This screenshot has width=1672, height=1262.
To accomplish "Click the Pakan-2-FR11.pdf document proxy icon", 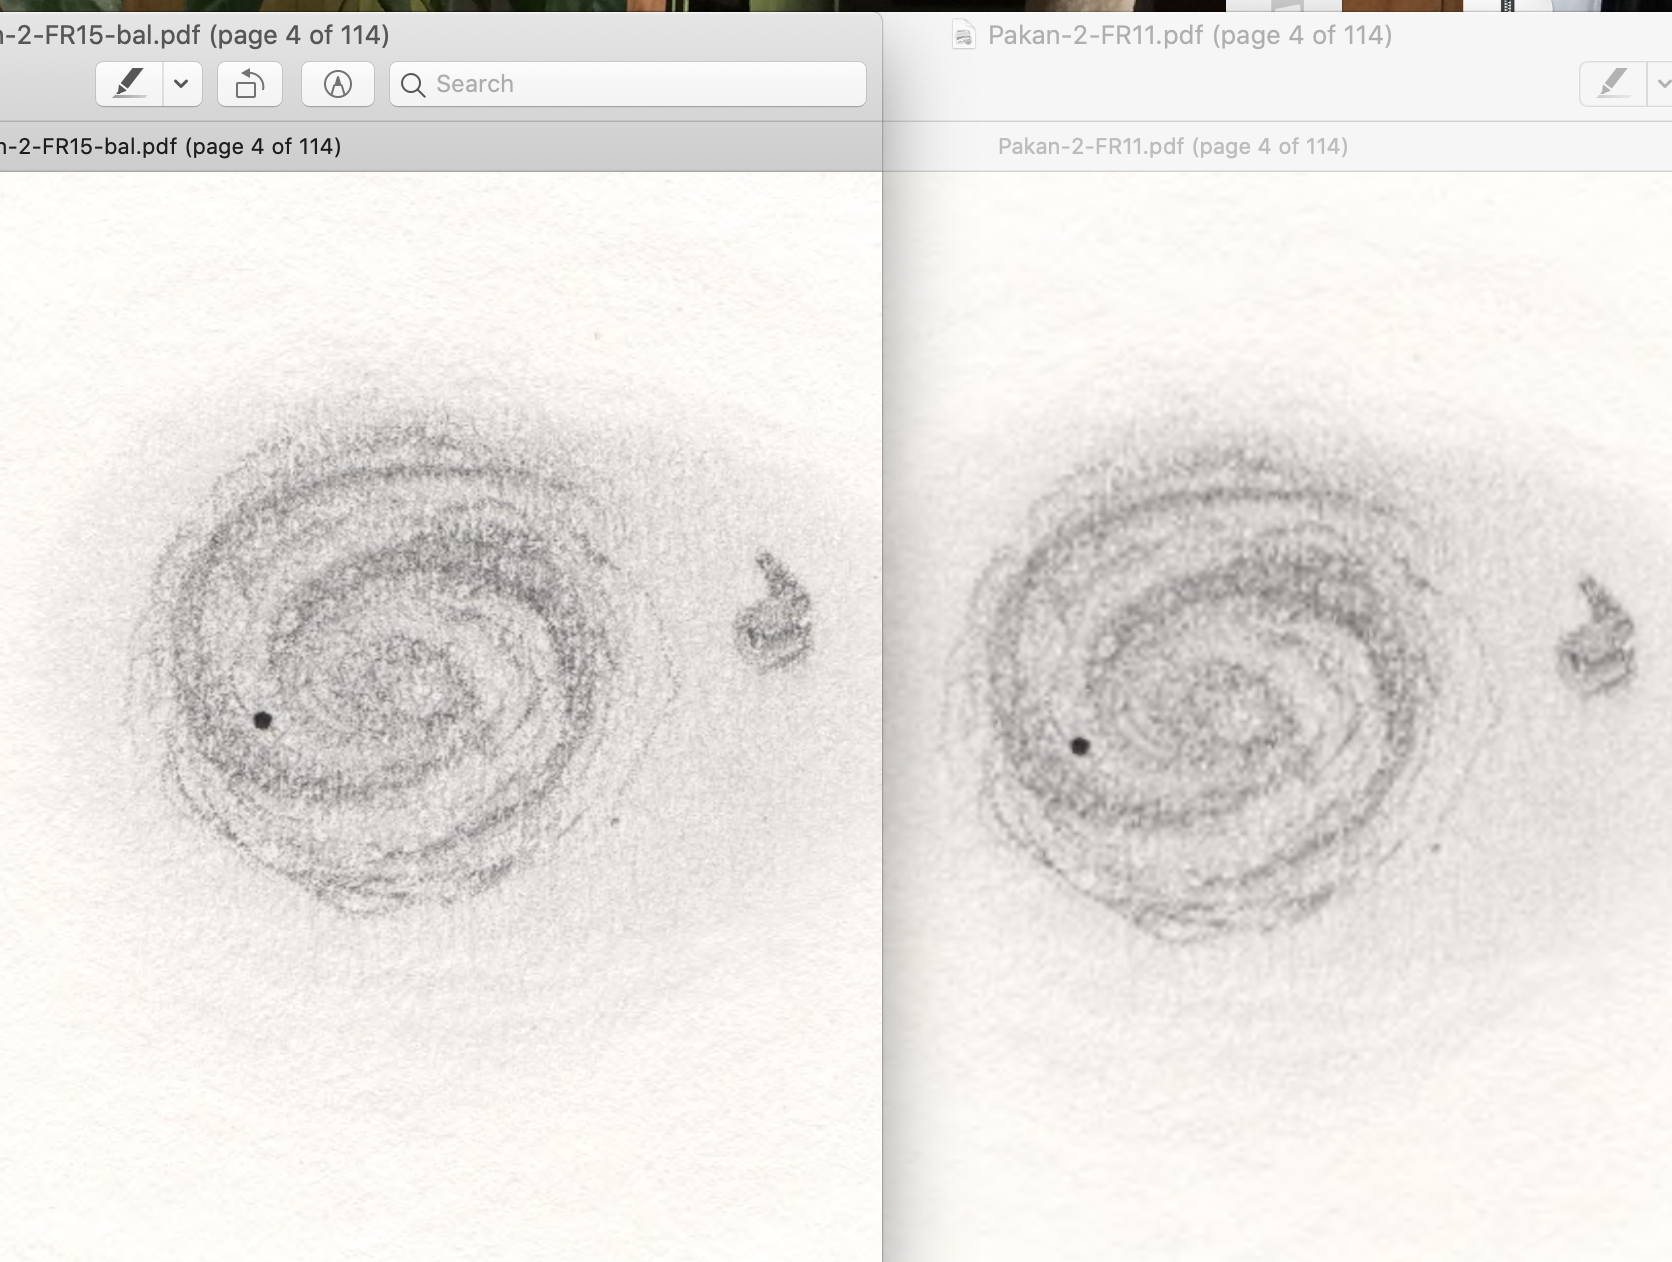I will pos(963,36).
